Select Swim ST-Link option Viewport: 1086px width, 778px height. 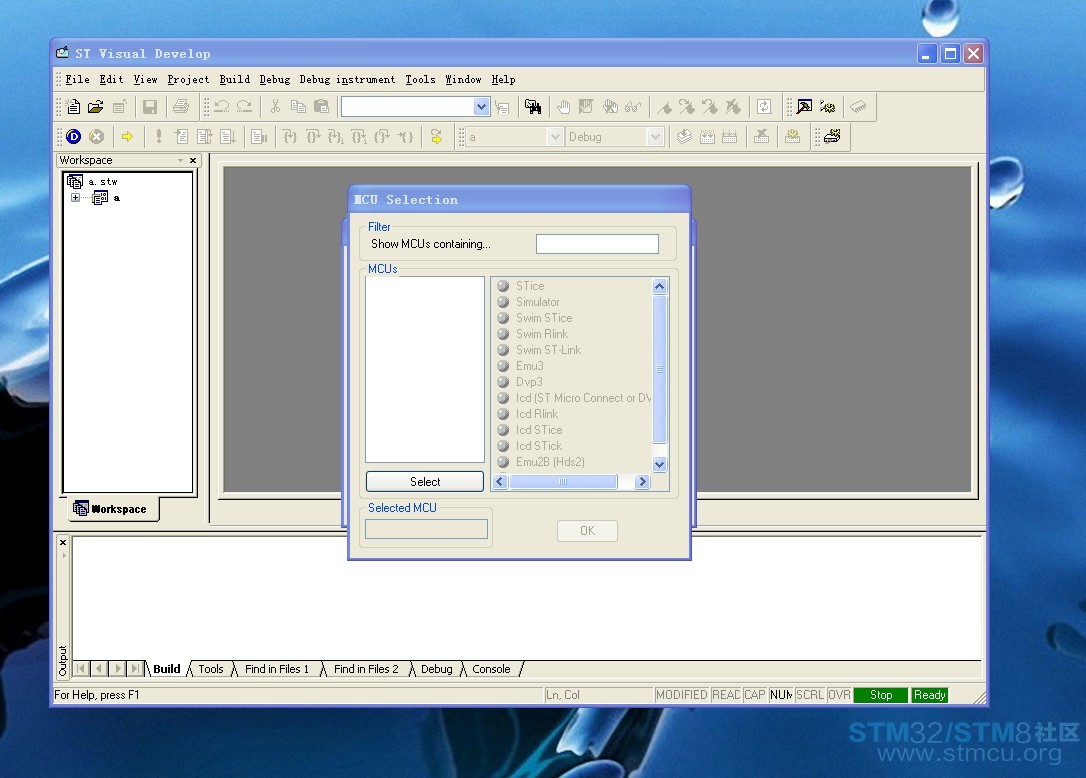click(548, 350)
